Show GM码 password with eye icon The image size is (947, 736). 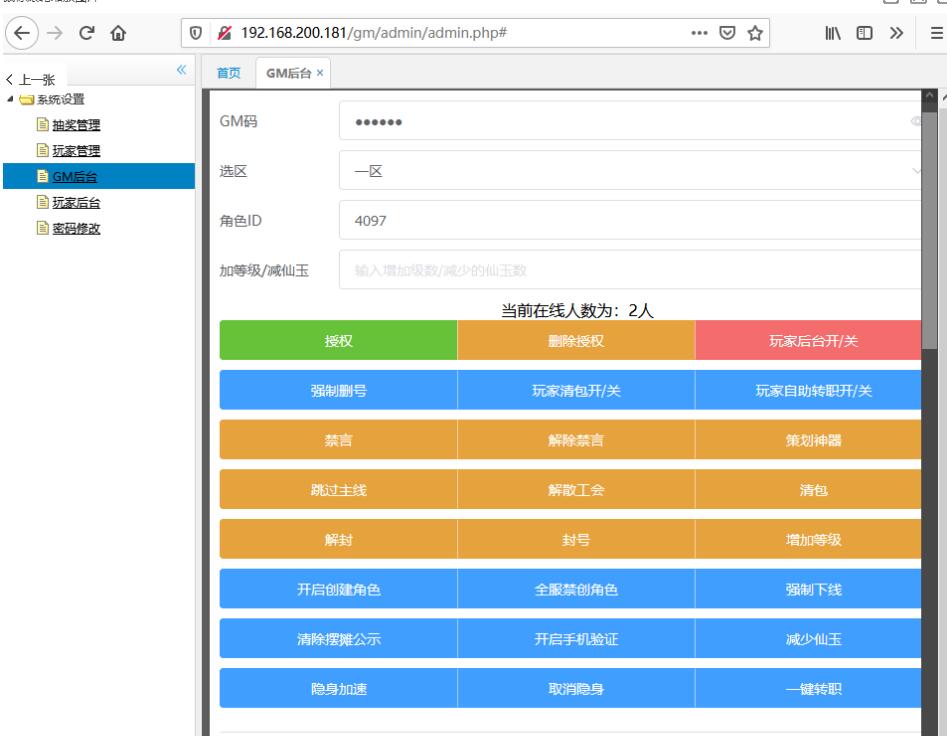915,122
